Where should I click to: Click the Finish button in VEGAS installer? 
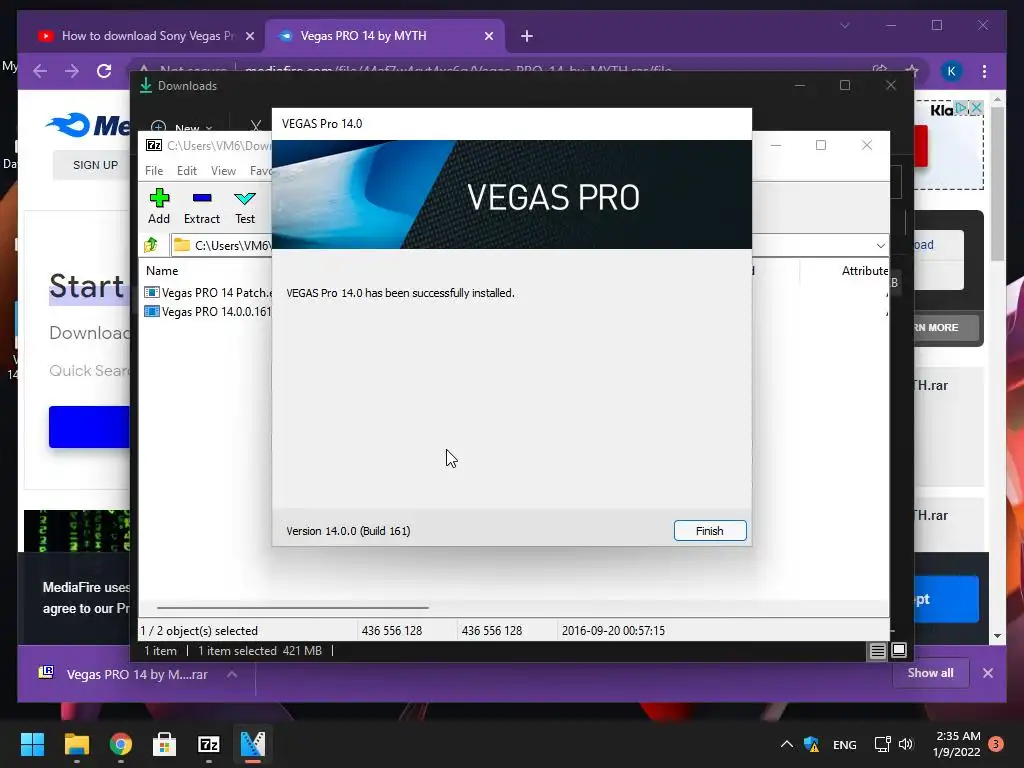710,531
